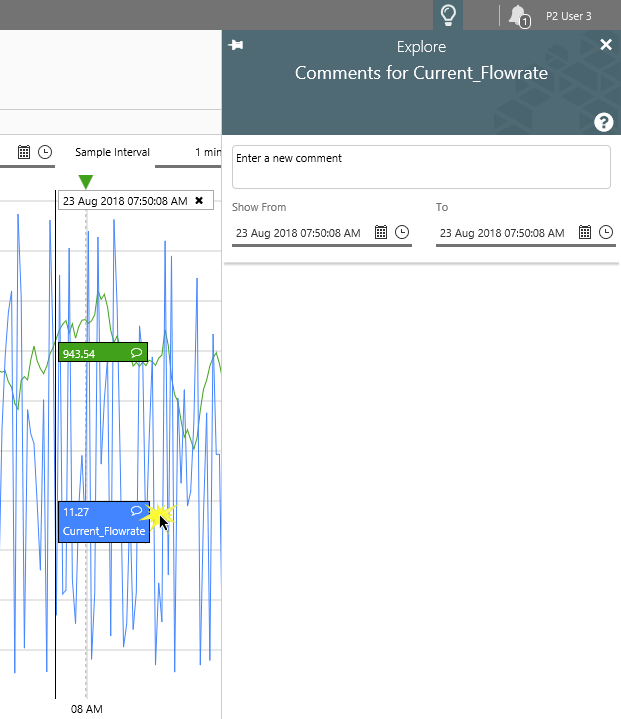Click the Sample Interval value field
The height and width of the screenshot is (719, 621).
point(208,153)
